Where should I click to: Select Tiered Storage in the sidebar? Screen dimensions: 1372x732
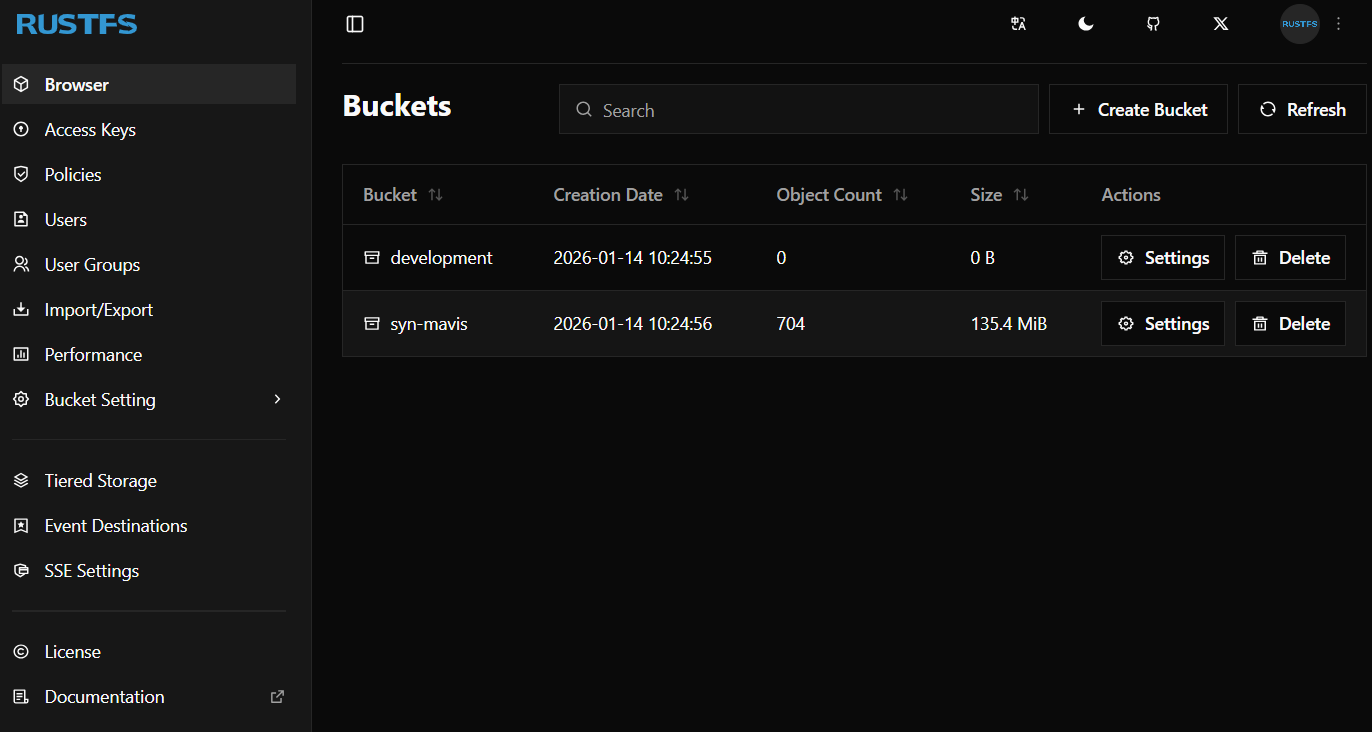point(100,480)
